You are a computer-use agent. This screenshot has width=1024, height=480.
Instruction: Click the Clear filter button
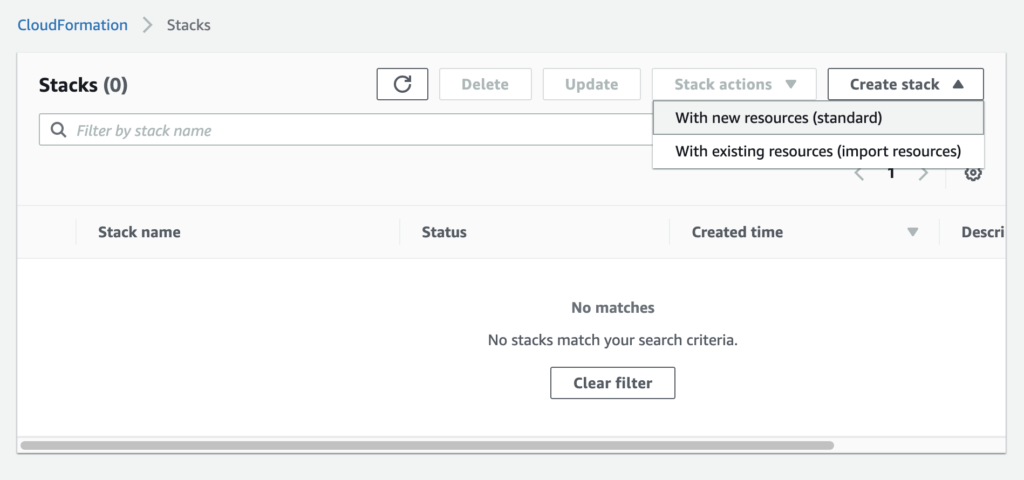[613, 383]
